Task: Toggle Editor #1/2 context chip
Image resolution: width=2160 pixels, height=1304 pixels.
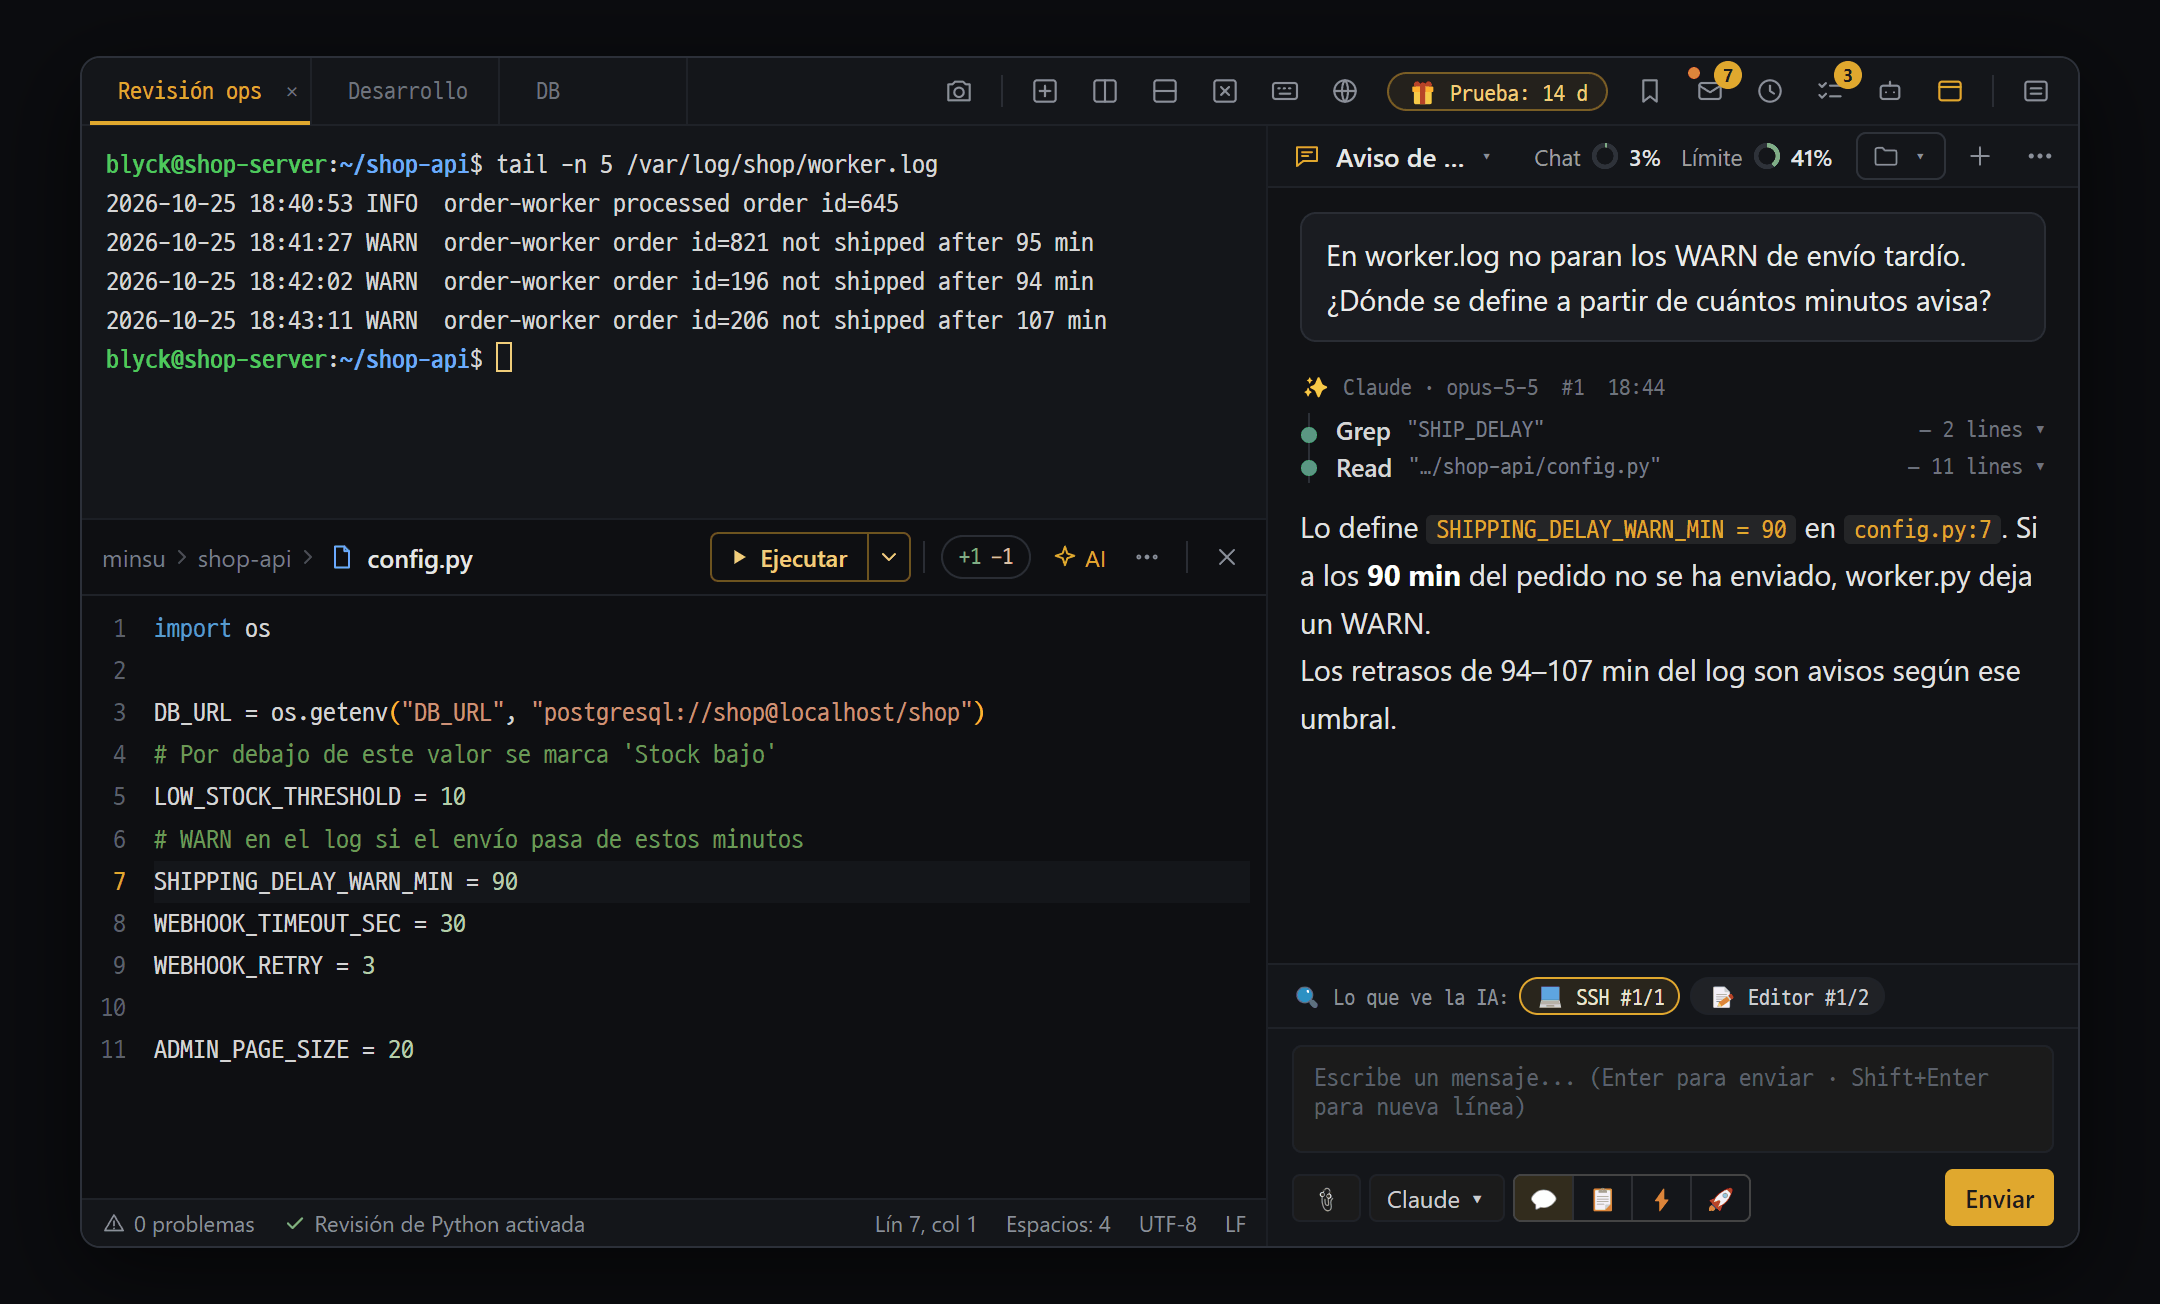Action: pyautogui.click(x=1787, y=996)
